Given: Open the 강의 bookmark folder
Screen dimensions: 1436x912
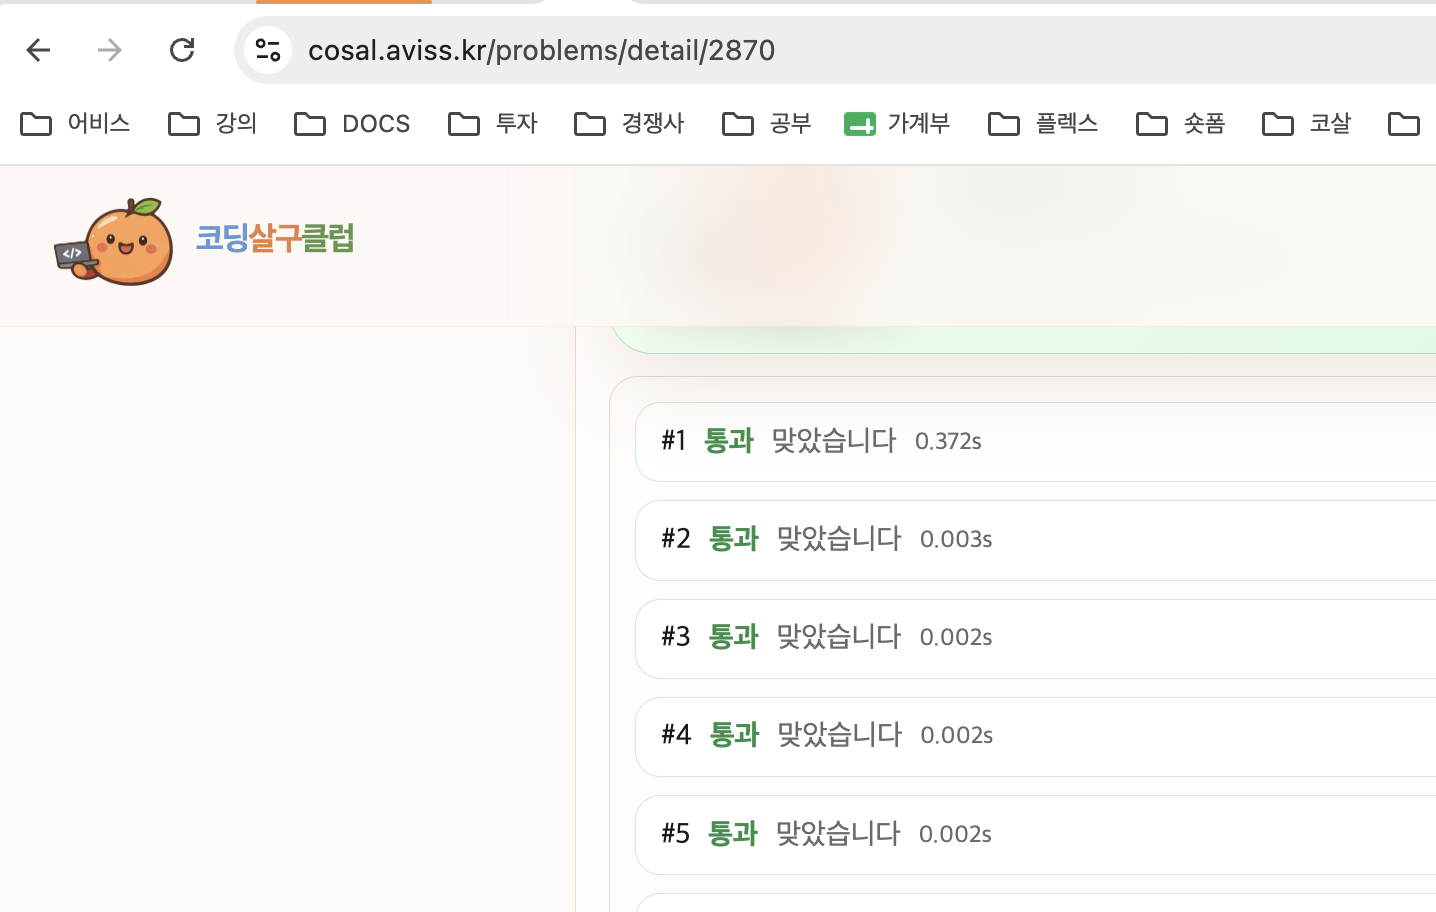Looking at the screenshot, I should [212, 124].
